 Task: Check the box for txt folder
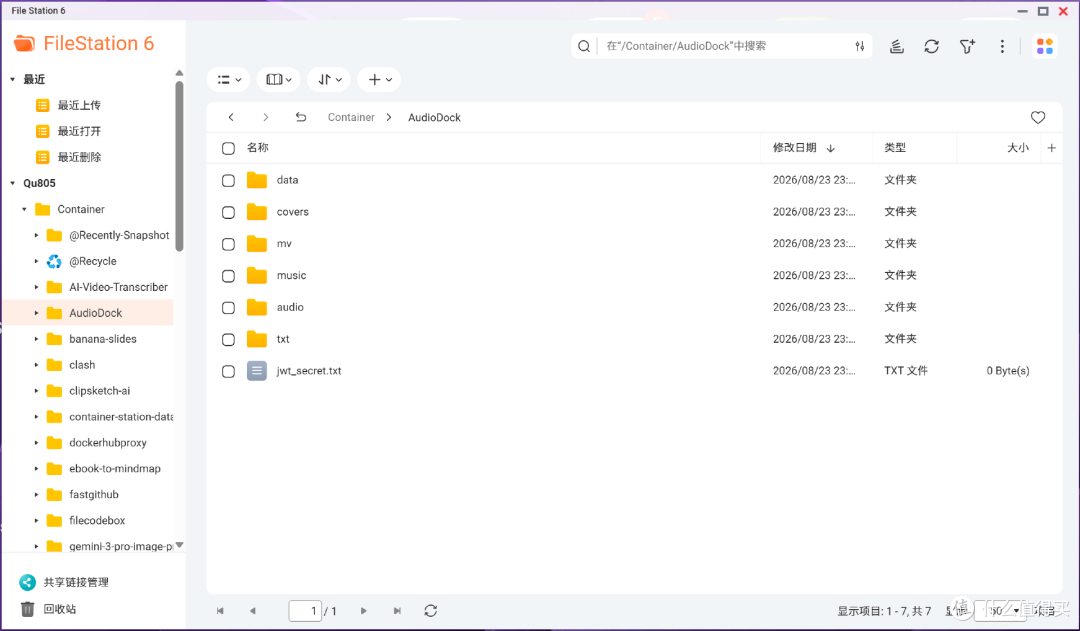[x=228, y=340]
